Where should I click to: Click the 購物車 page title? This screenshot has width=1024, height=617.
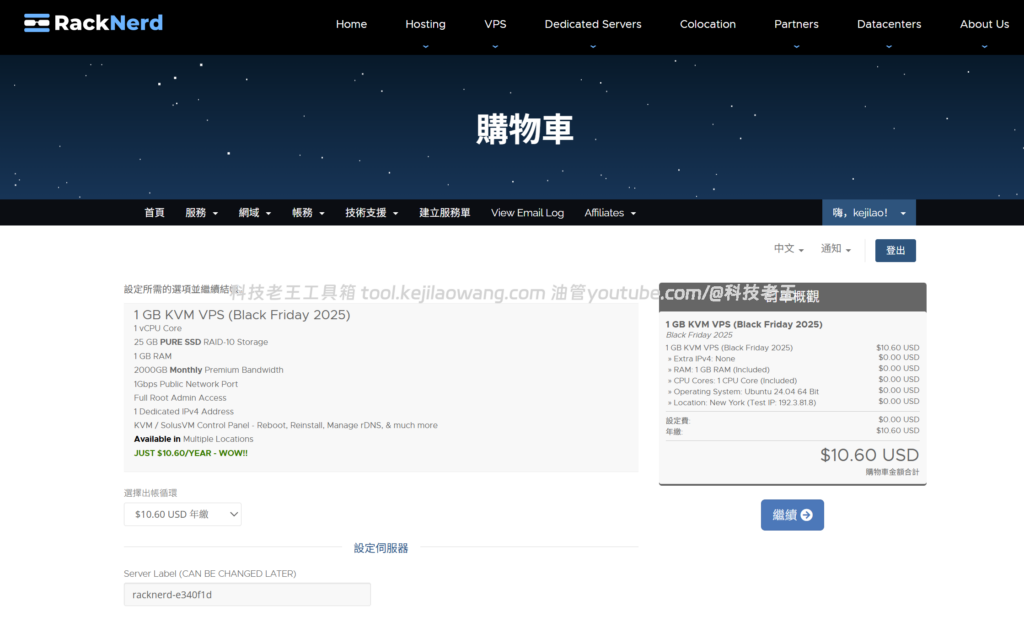pyautogui.click(x=525, y=129)
